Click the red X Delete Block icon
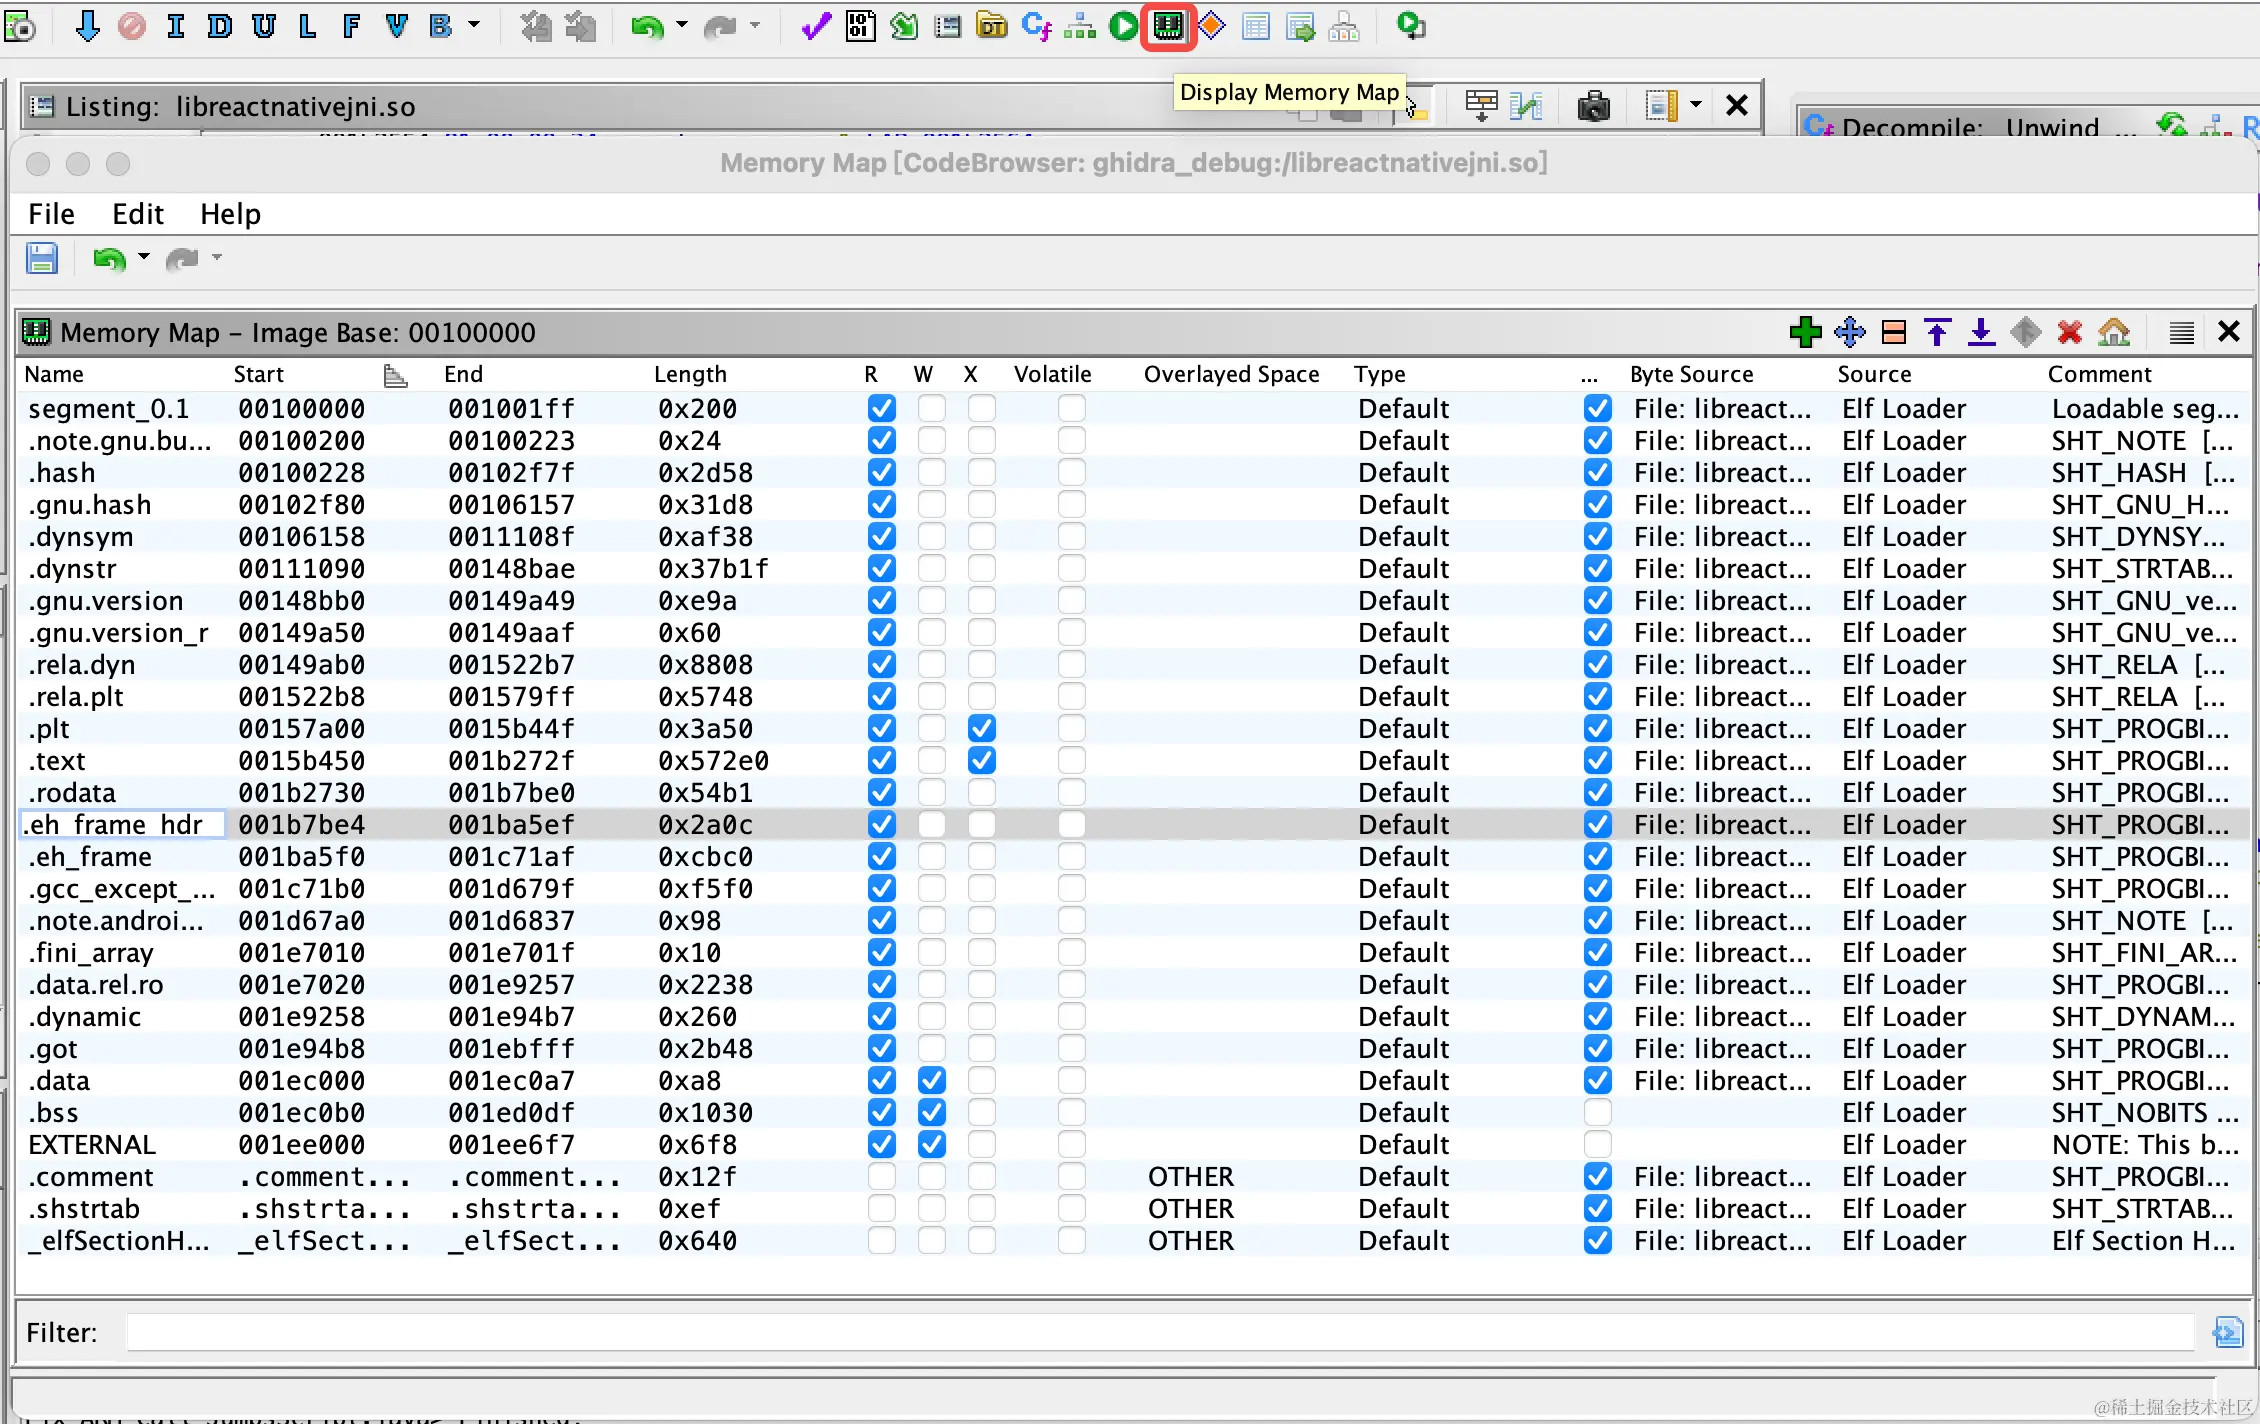The width and height of the screenshot is (2260, 1424). [x=2070, y=332]
